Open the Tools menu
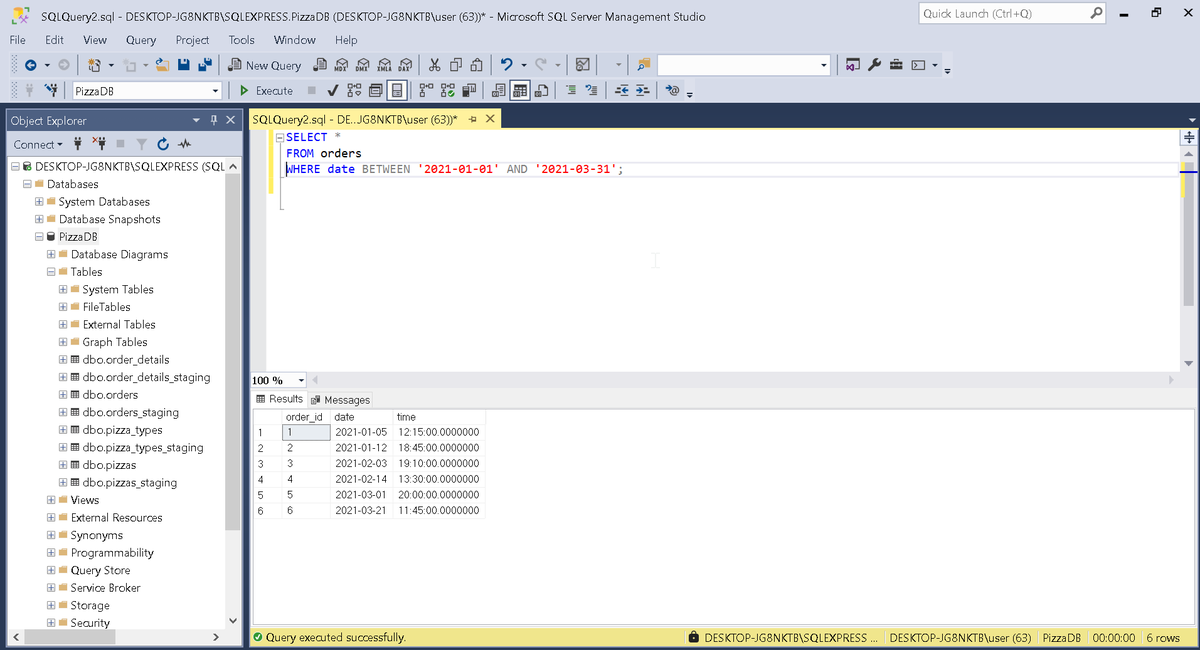The image size is (1200, 650). click(242, 40)
